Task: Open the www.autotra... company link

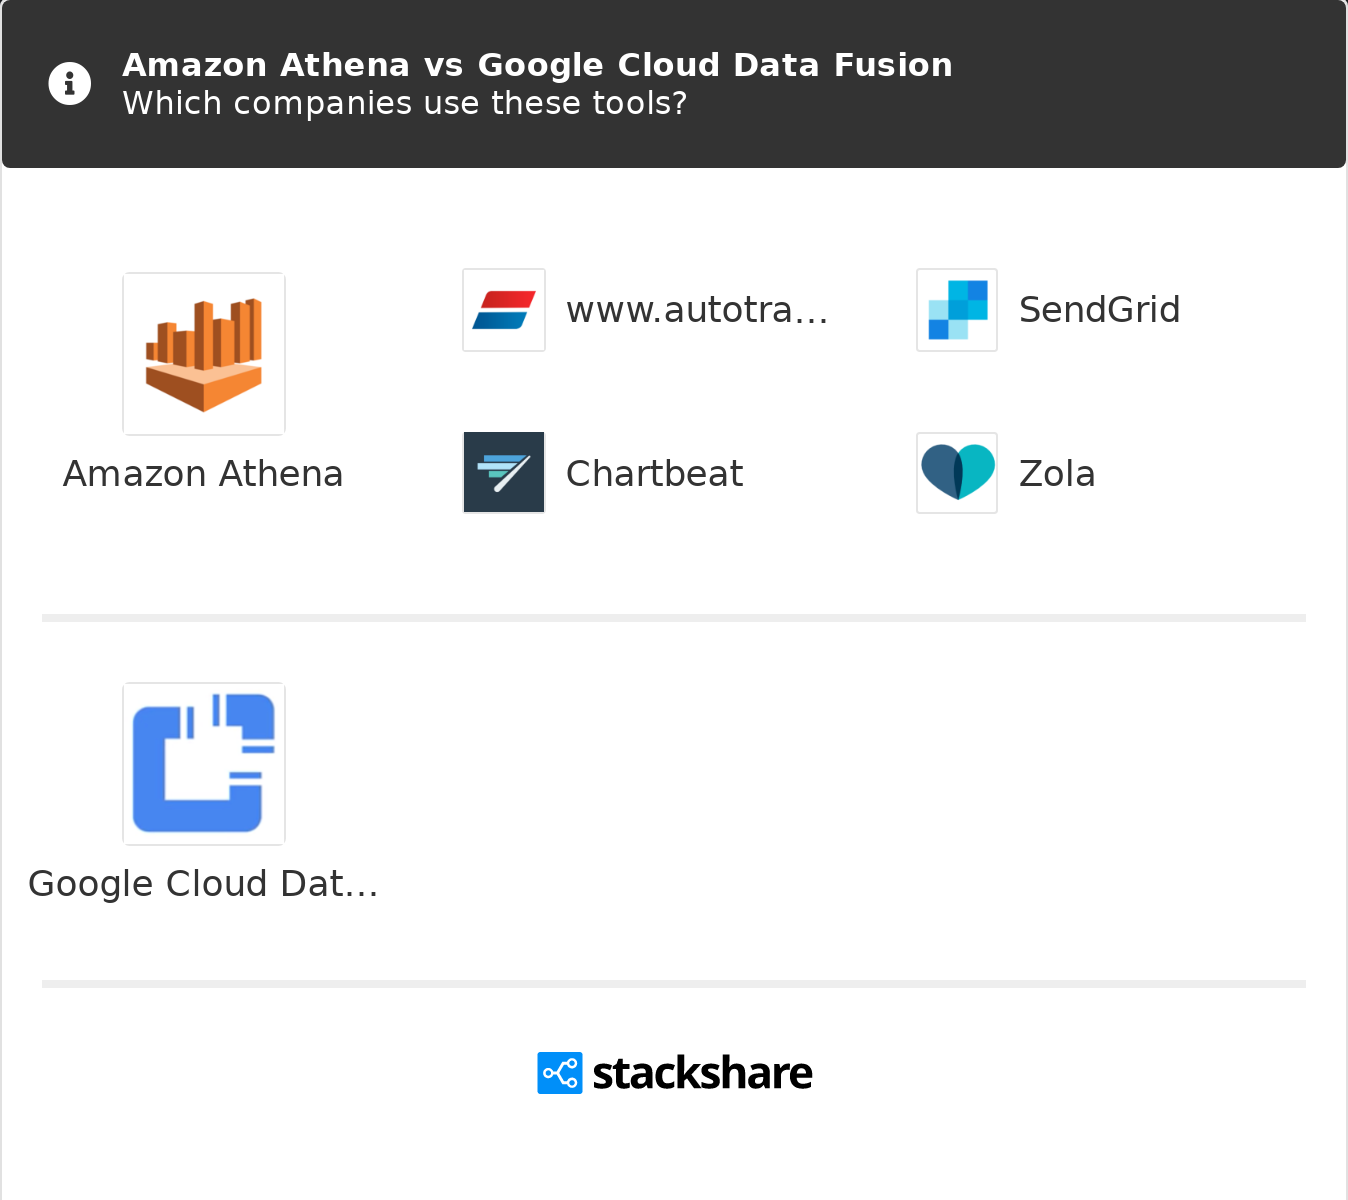Action: (x=697, y=310)
